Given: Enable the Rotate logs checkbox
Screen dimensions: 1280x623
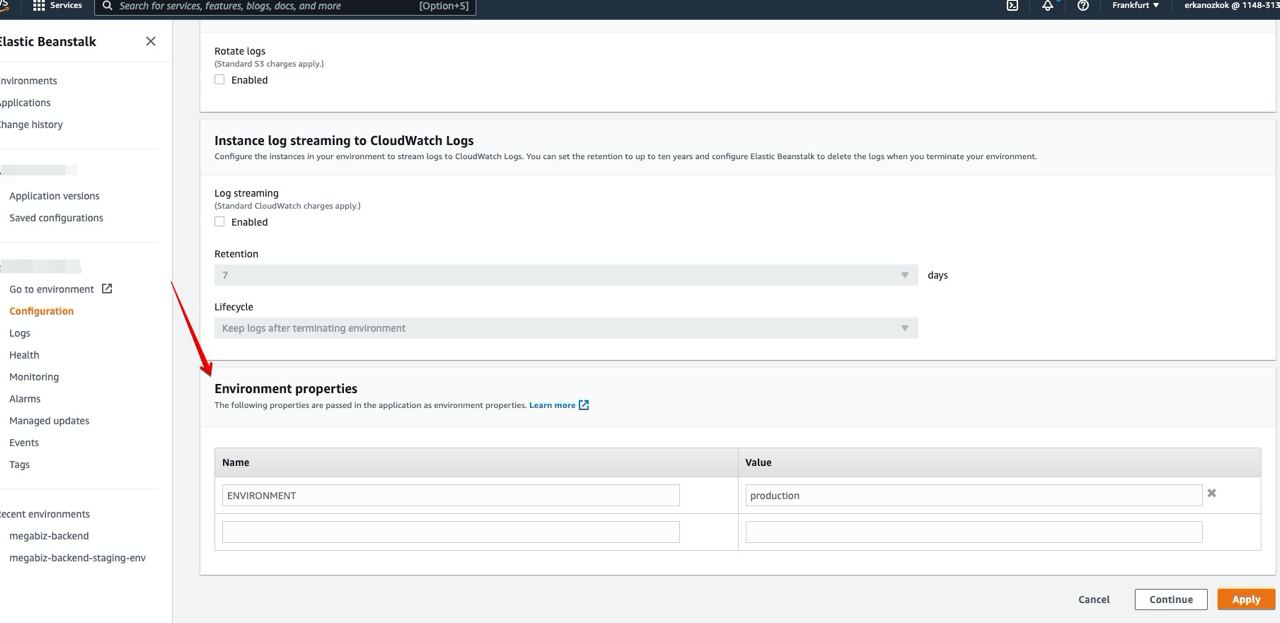Looking at the screenshot, I should [220, 80].
